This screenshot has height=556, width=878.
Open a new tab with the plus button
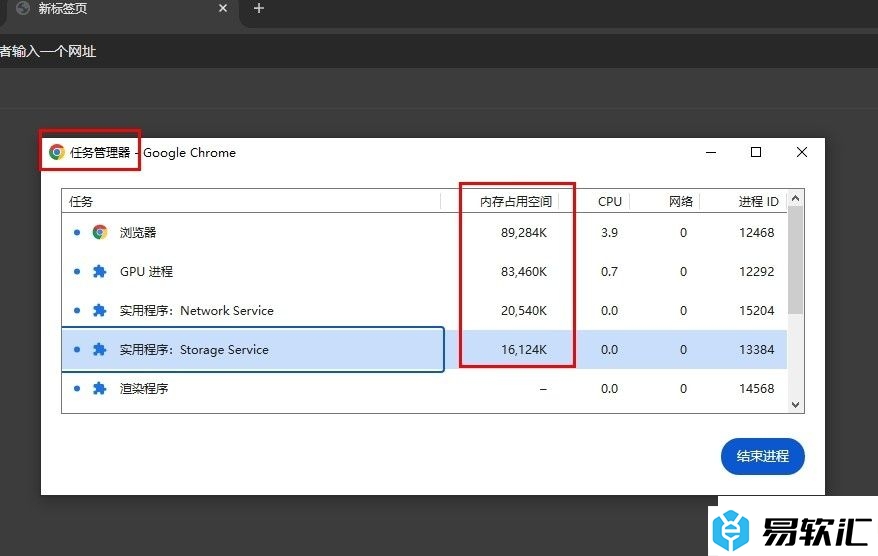(x=259, y=8)
